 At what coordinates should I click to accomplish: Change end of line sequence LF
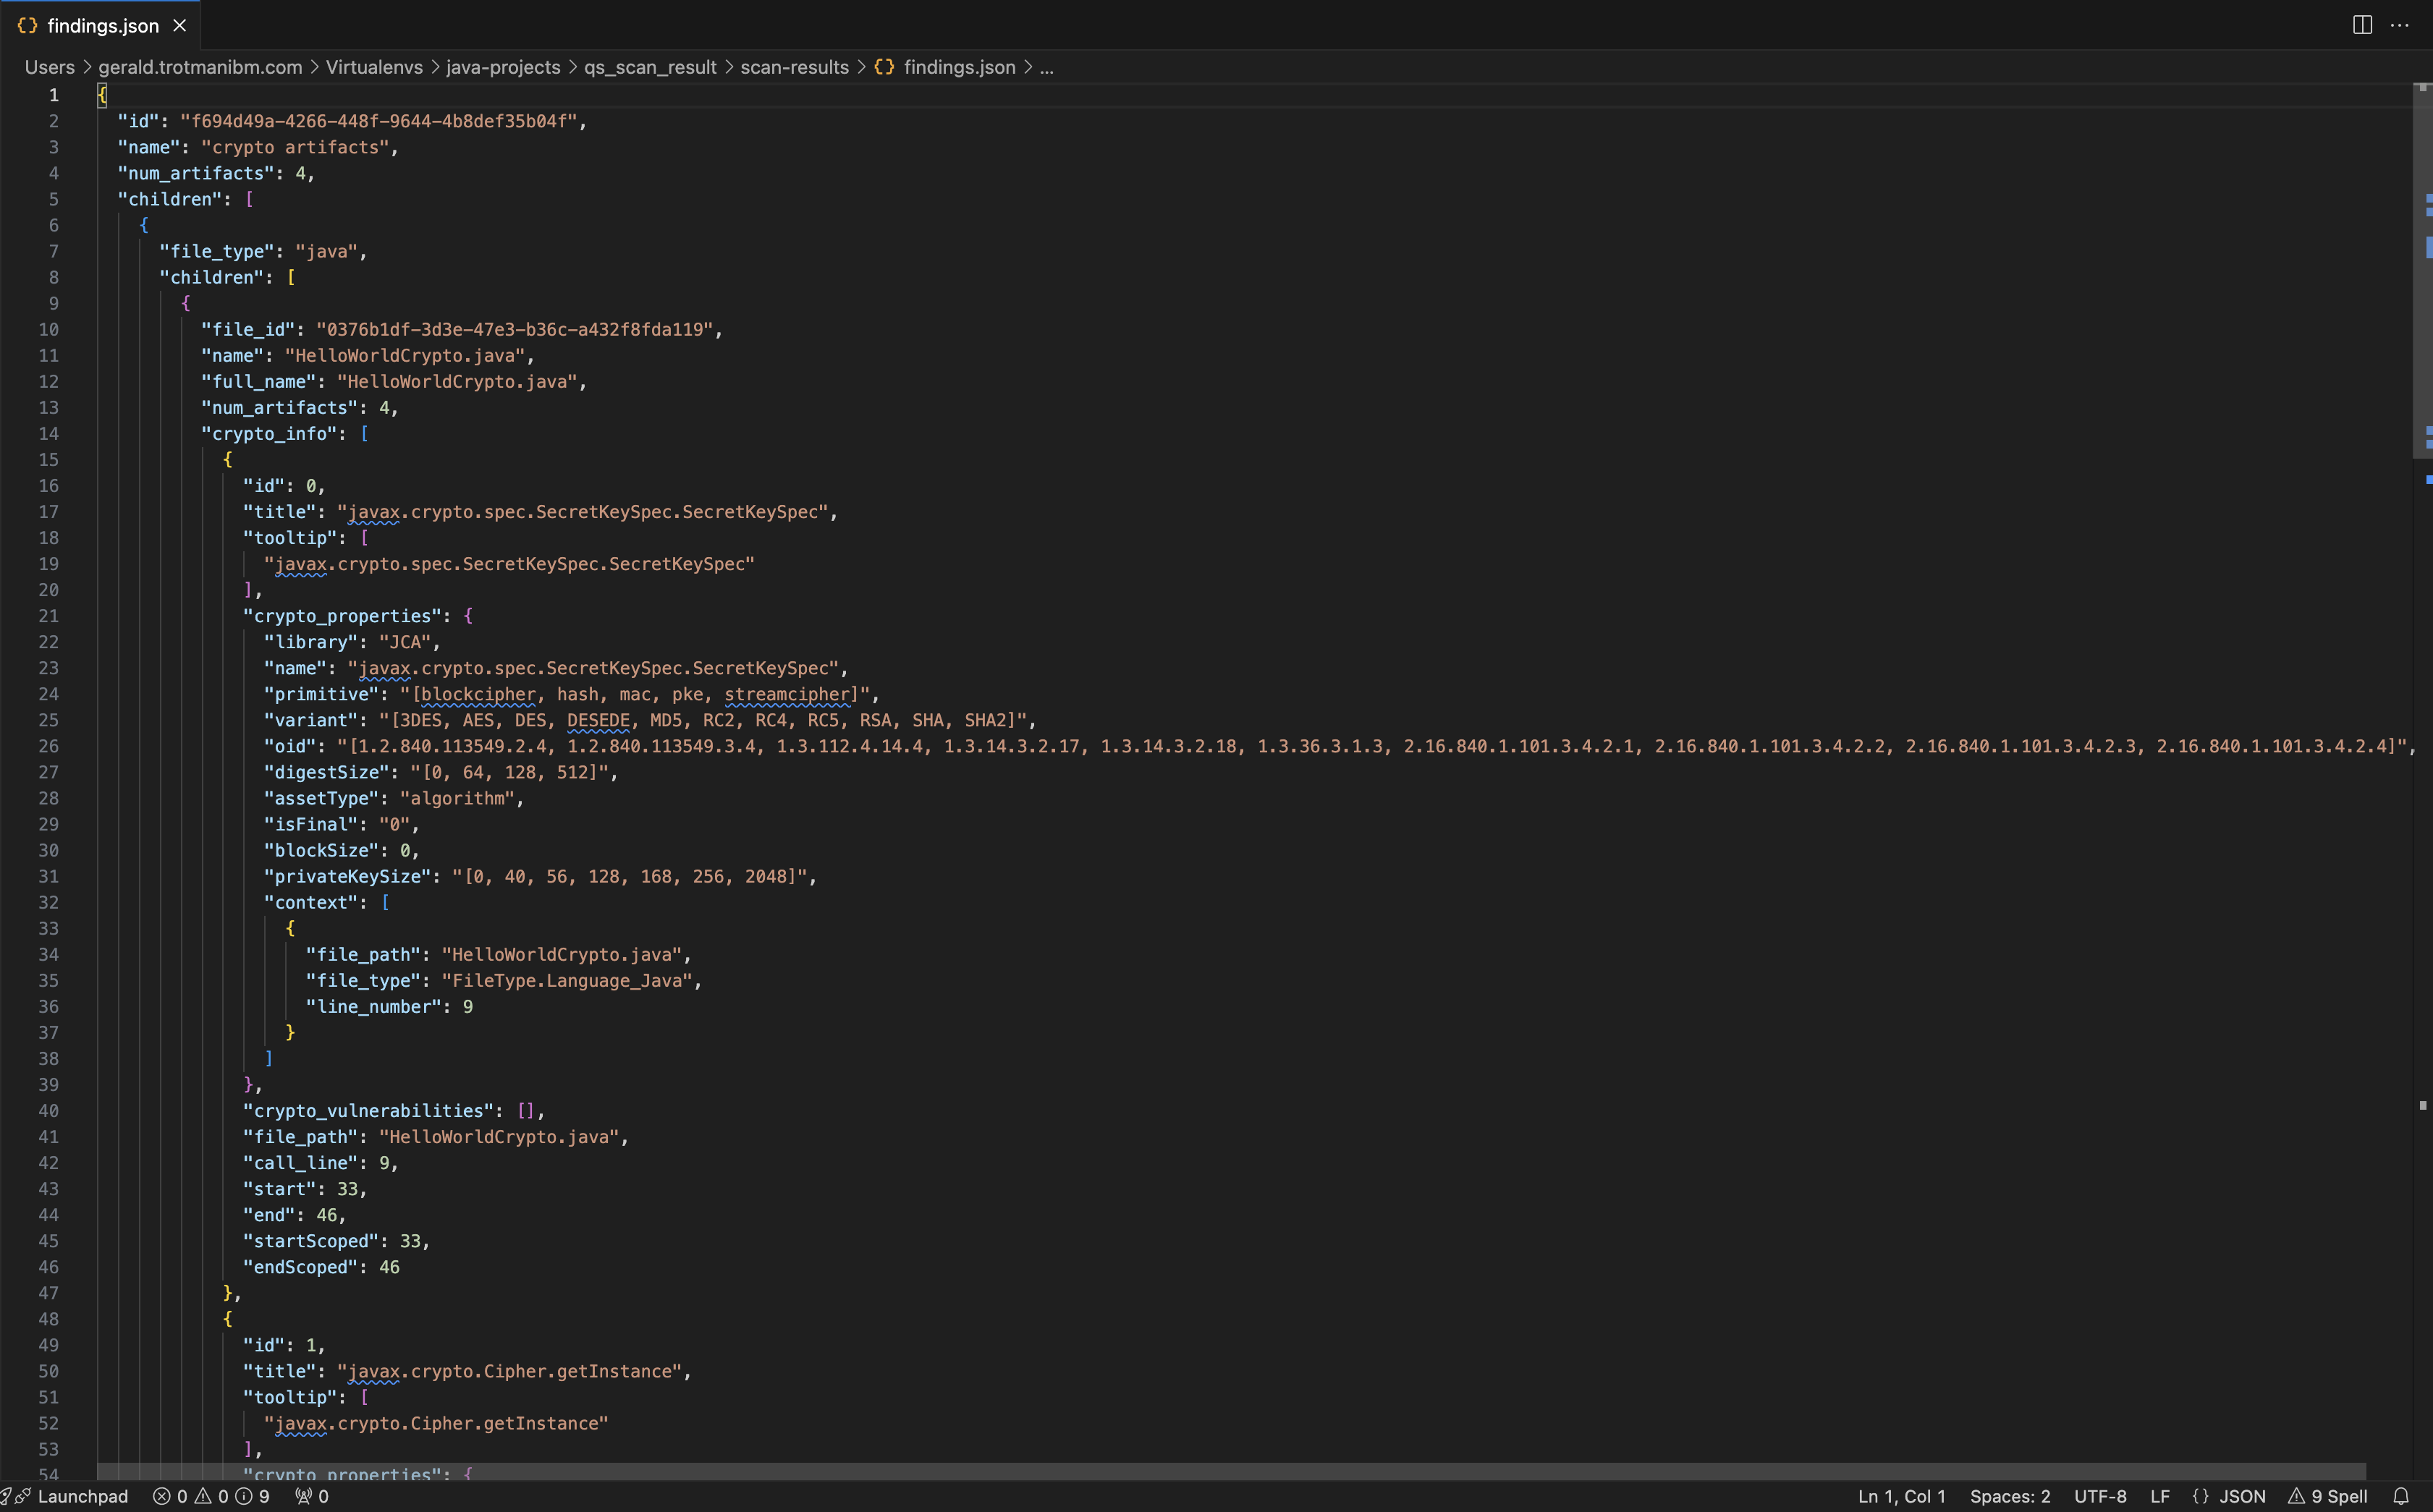coord(2159,1496)
